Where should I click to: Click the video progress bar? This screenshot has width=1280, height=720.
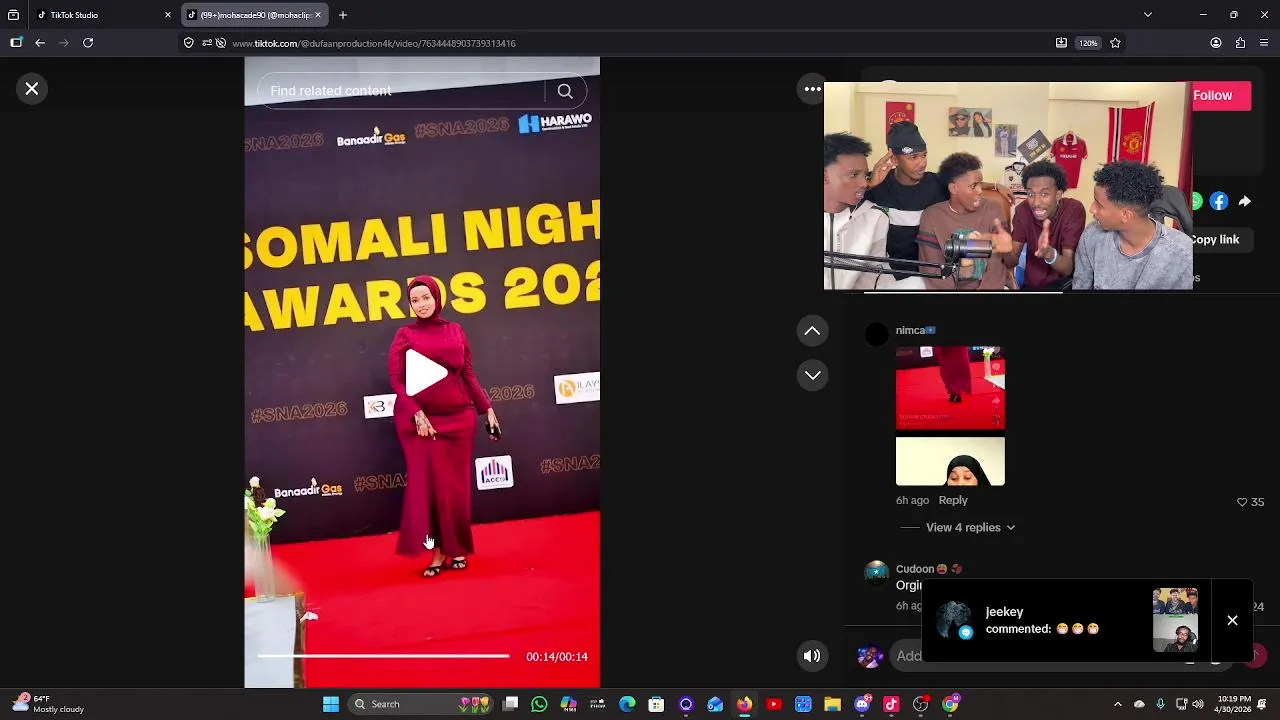click(x=383, y=656)
